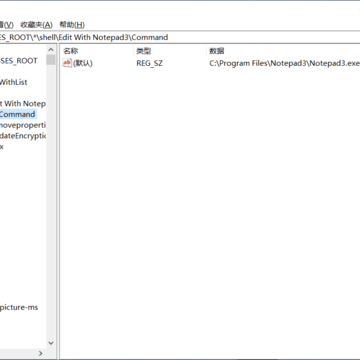The width and height of the screenshot is (360, 360).
Task: Click REG_SZ type cell
Action: [x=149, y=63]
